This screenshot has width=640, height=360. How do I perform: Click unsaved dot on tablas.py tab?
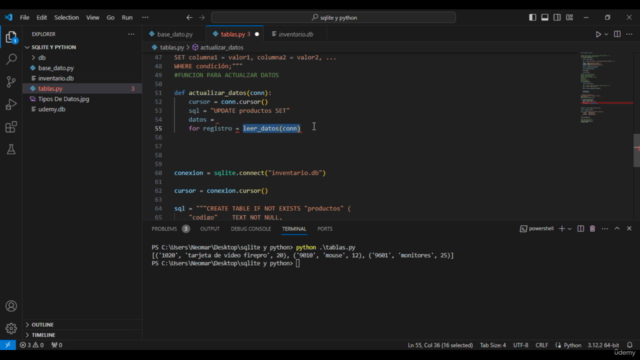pos(257,34)
